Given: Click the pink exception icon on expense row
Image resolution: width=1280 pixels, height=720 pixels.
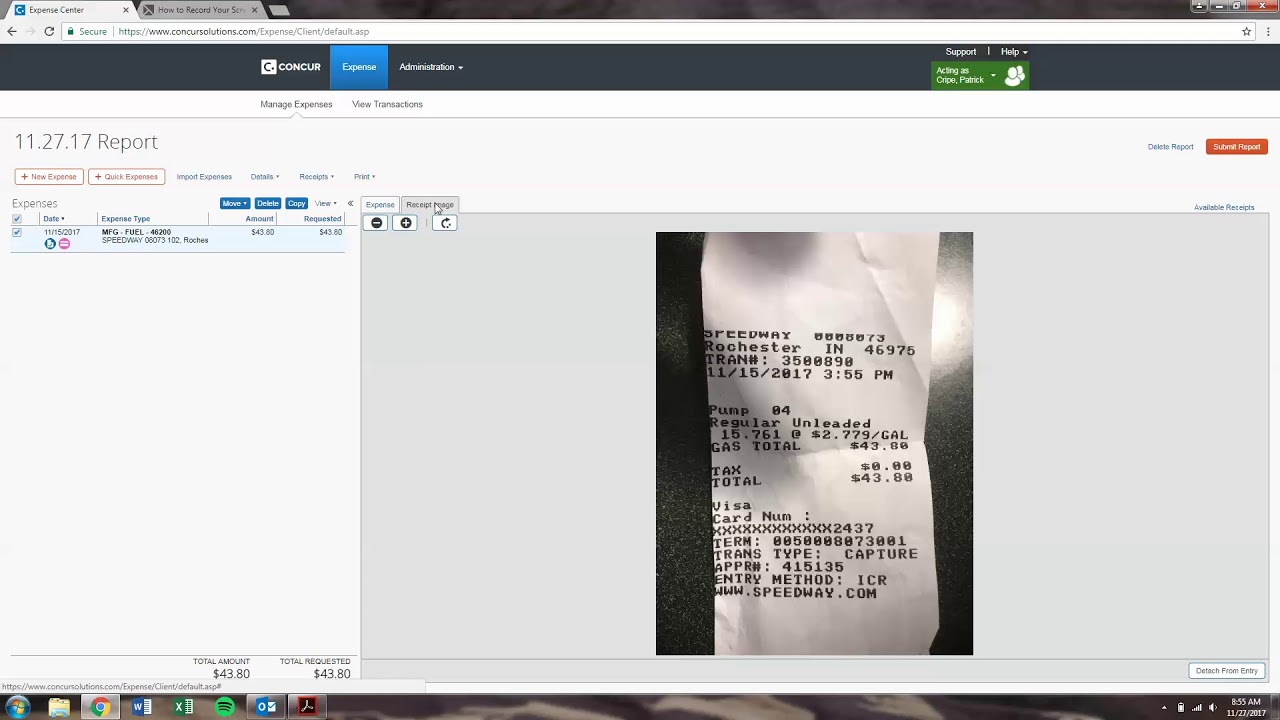Looking at the screenshot, I should [x=64, y=244].
